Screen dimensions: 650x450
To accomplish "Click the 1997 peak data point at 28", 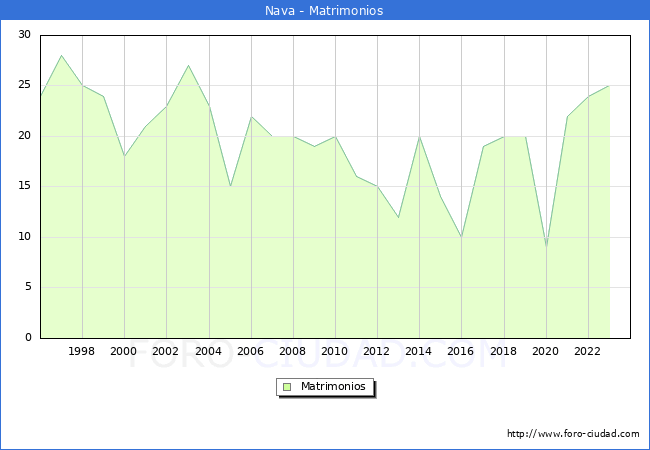I will pos(61,55).
